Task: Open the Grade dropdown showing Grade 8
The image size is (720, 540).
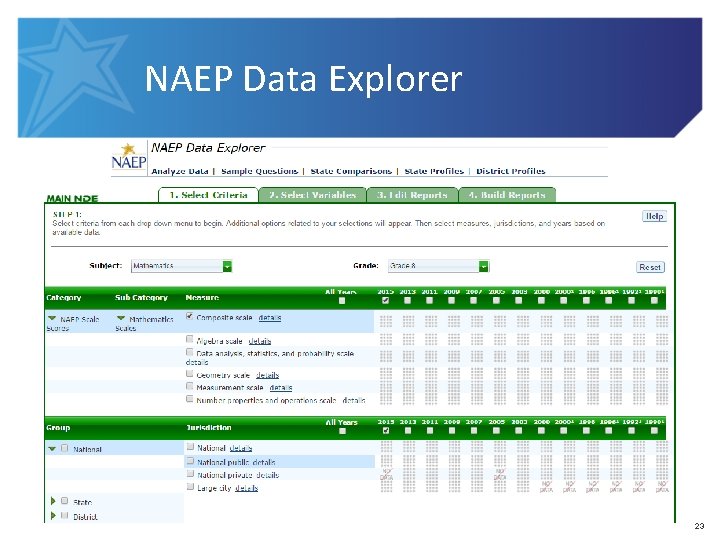Action: coord(439,266)
